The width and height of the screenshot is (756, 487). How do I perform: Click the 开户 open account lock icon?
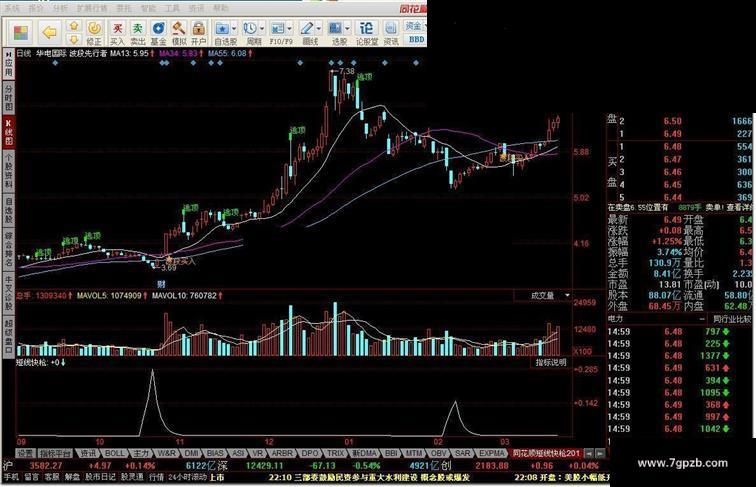[x=198, y=32]
